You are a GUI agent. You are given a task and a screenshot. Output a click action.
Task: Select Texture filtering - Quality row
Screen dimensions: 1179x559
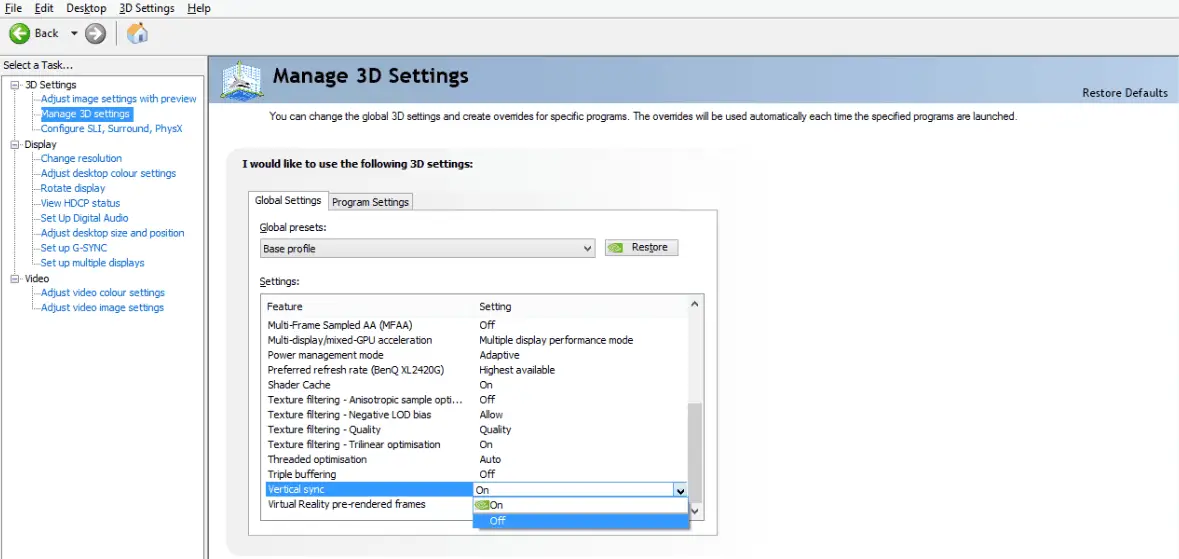coord(476,430)
